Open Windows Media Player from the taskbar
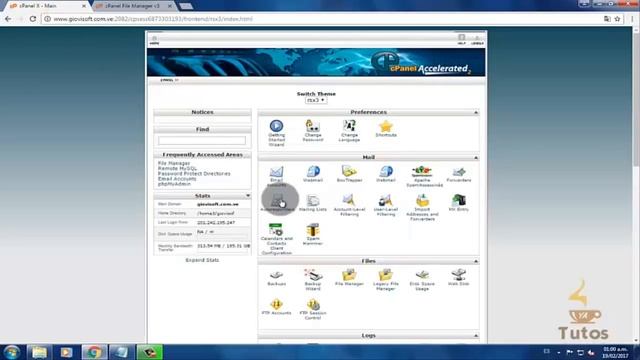Screen dimensions: 640x360 (x=67, y=352)
